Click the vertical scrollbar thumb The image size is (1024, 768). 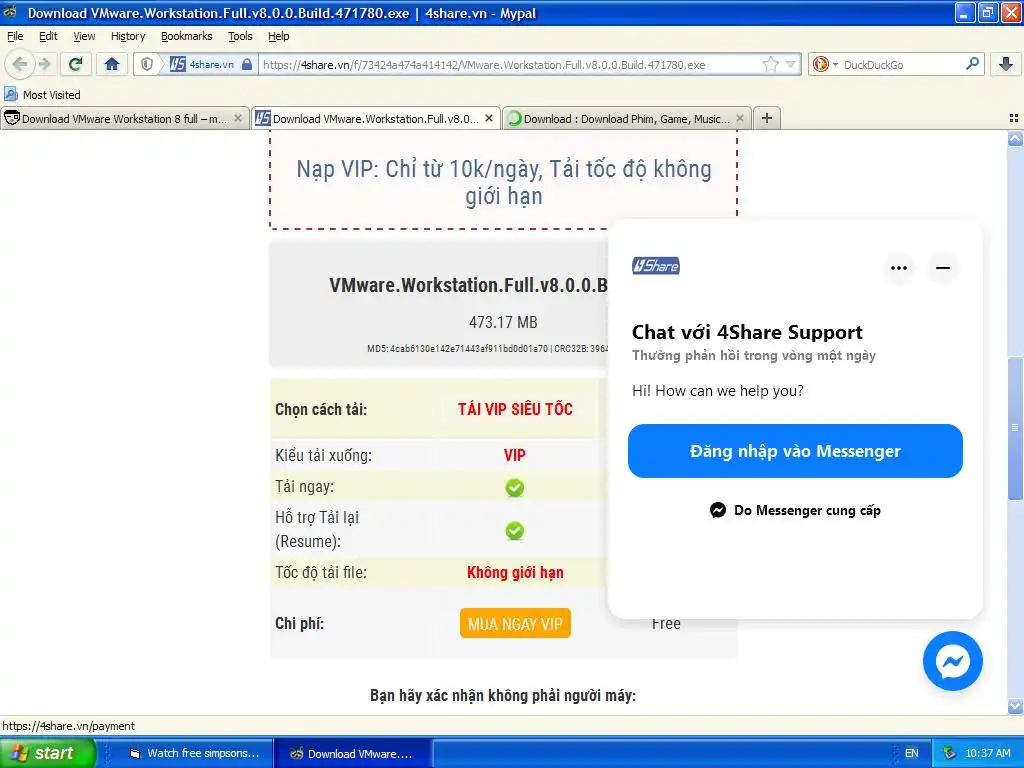(x=1014, y=428)
